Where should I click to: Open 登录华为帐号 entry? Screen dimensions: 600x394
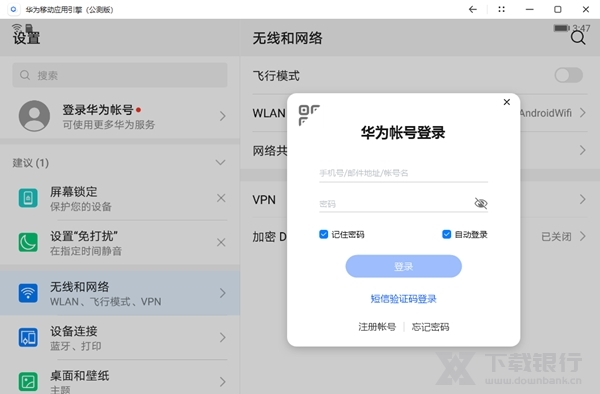click(x=120, y=116)
